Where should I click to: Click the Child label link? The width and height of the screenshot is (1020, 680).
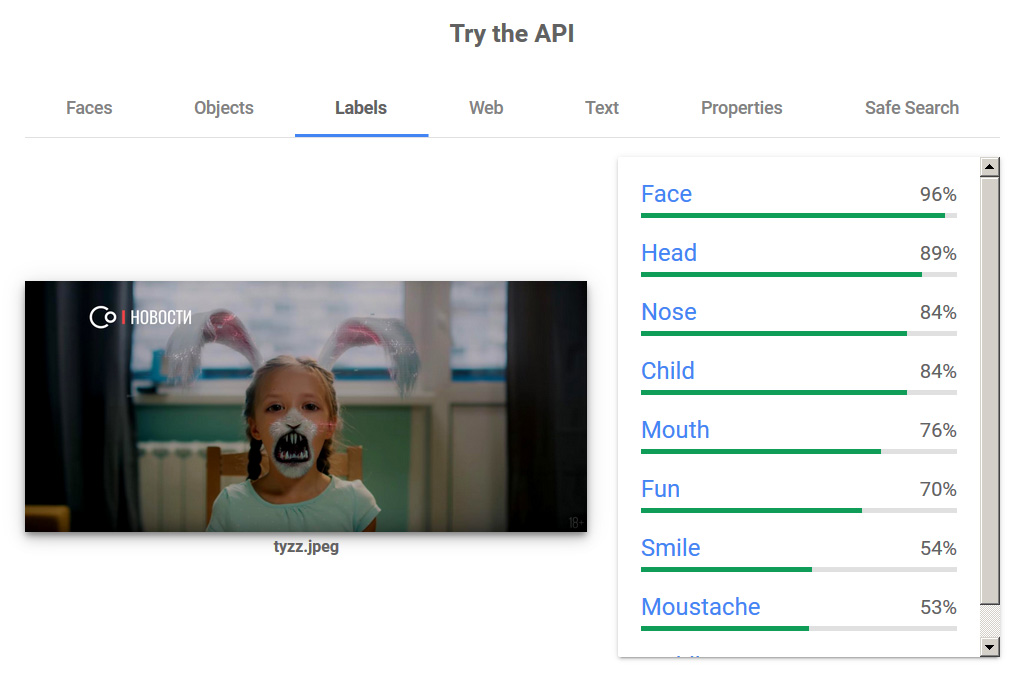click(x=667, y=371)
